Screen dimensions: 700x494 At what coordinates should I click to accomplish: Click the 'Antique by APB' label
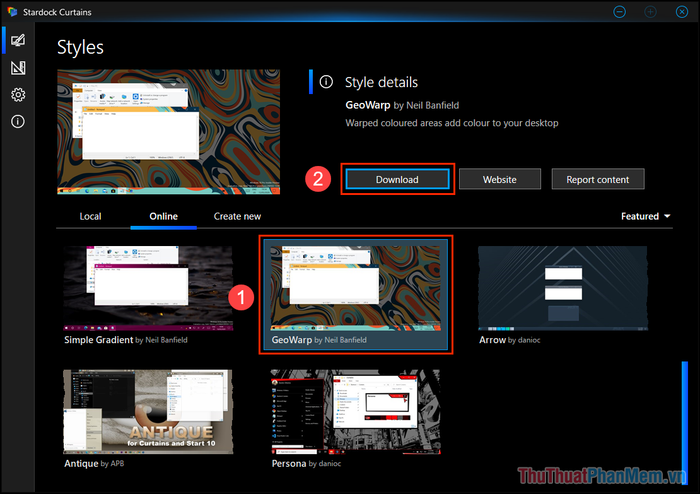[94, 464]
